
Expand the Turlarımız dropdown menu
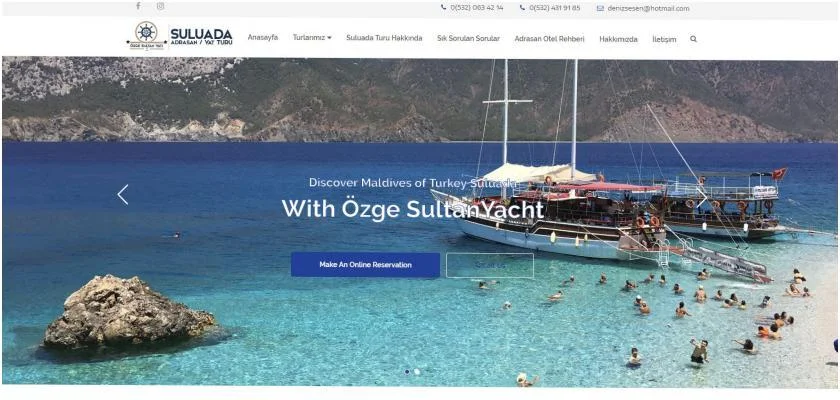tap(312, 37)
